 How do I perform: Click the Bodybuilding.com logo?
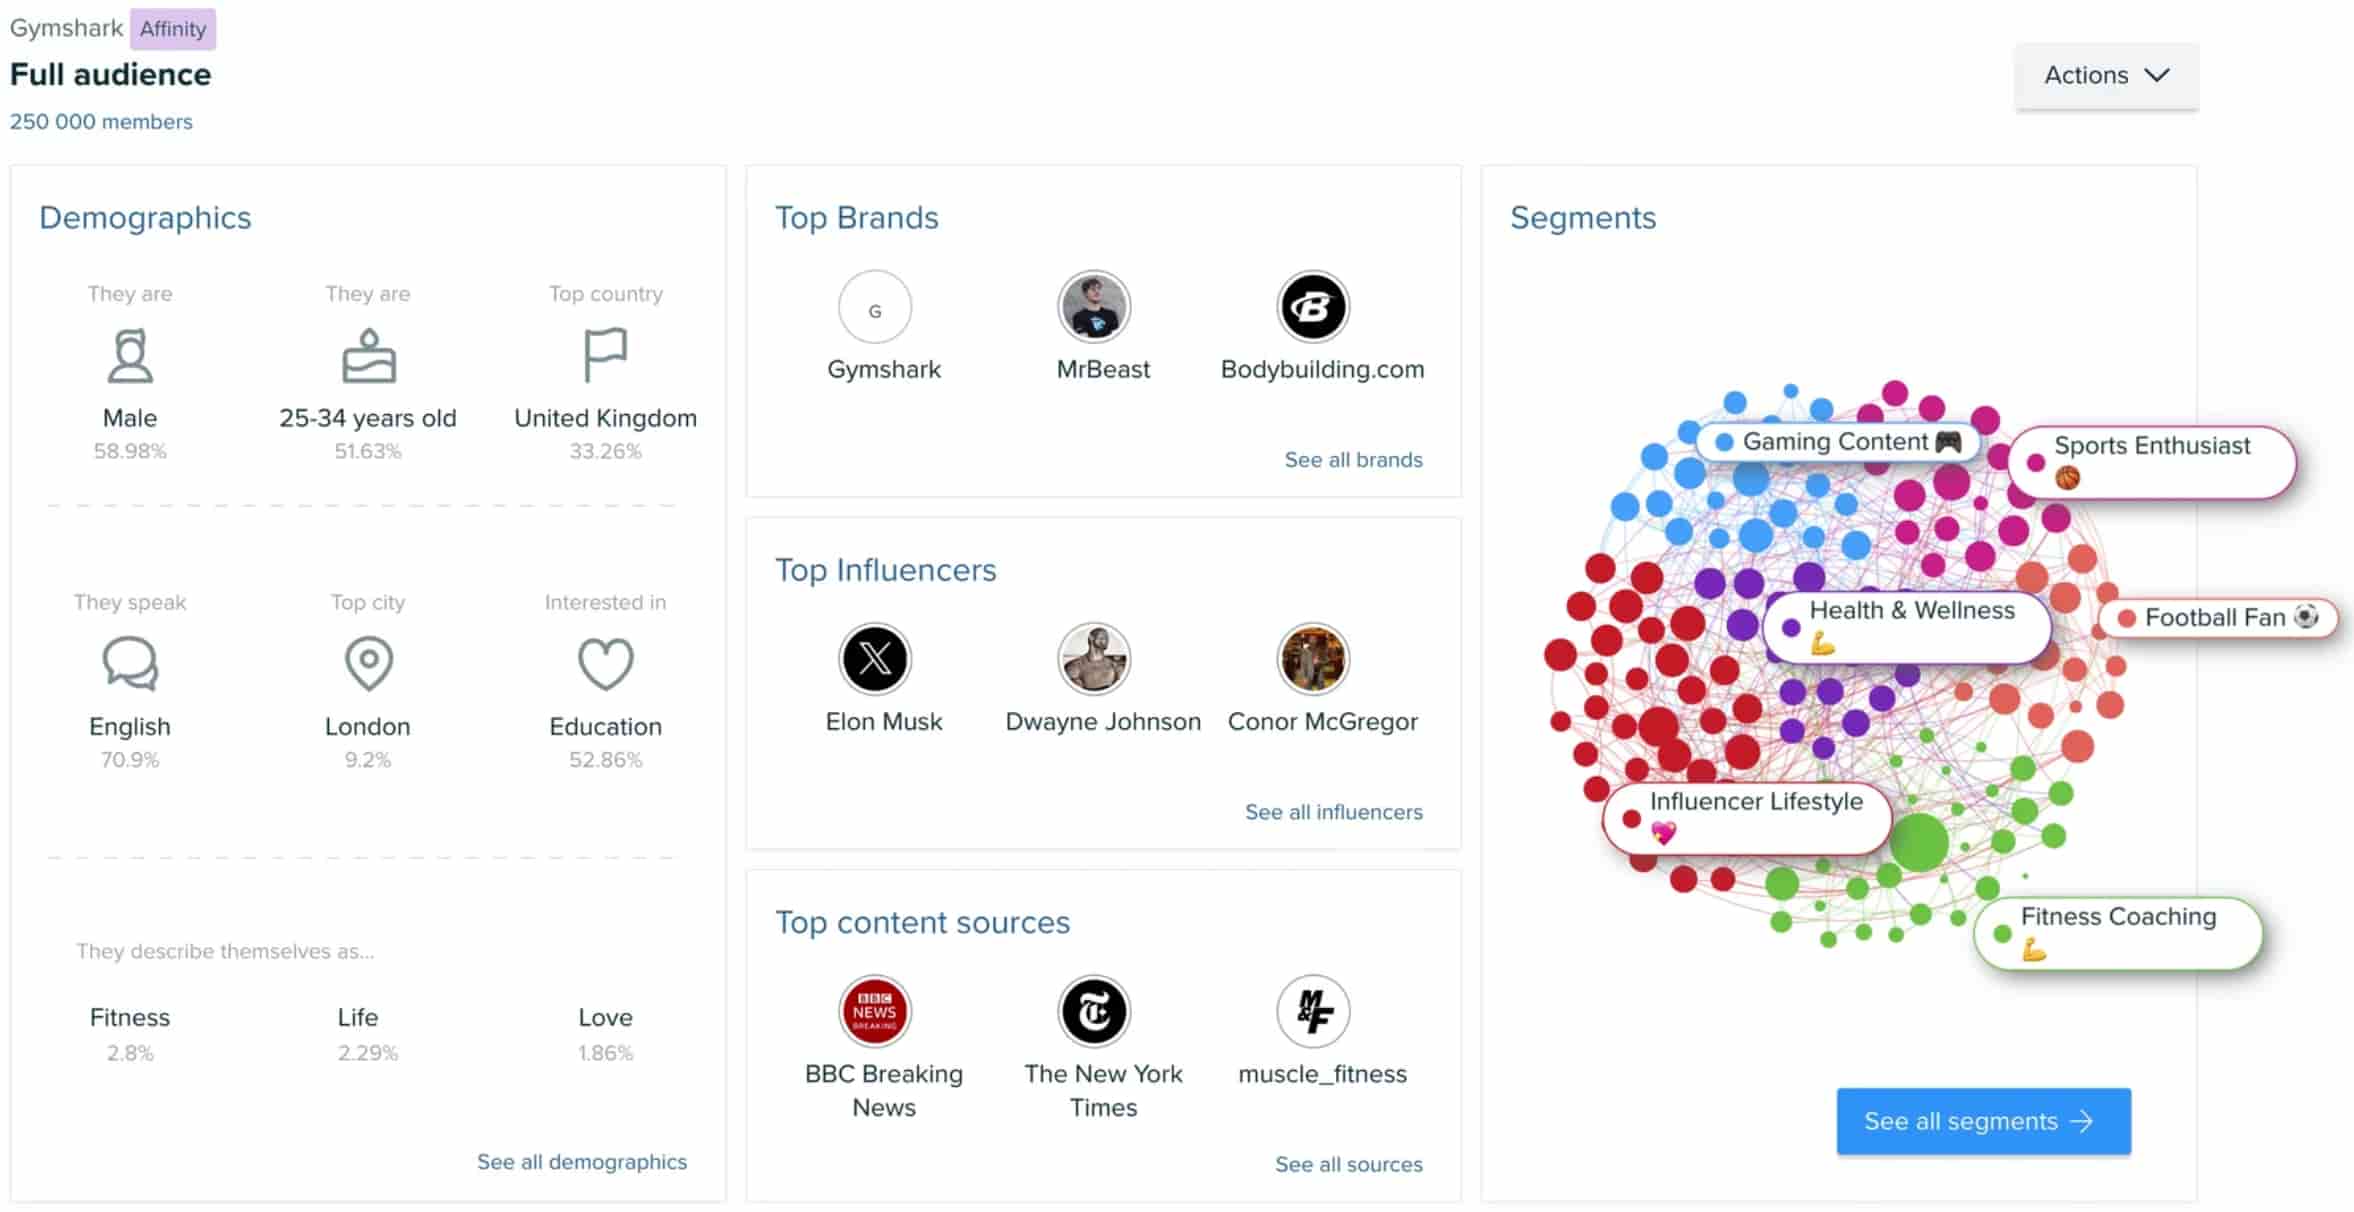pyautogui.click(x=1313, y=307)
